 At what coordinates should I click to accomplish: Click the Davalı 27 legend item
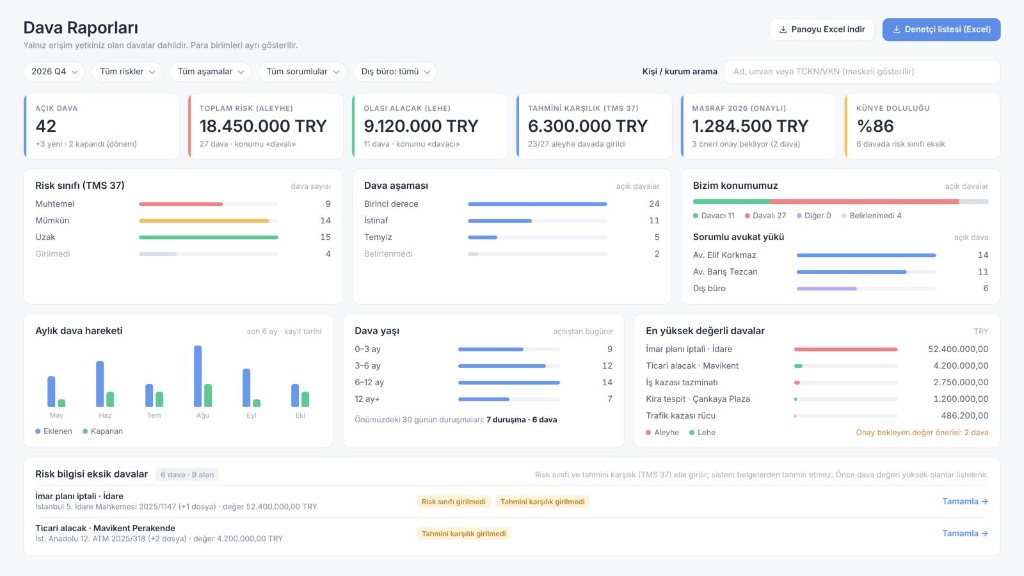(765, 216)
